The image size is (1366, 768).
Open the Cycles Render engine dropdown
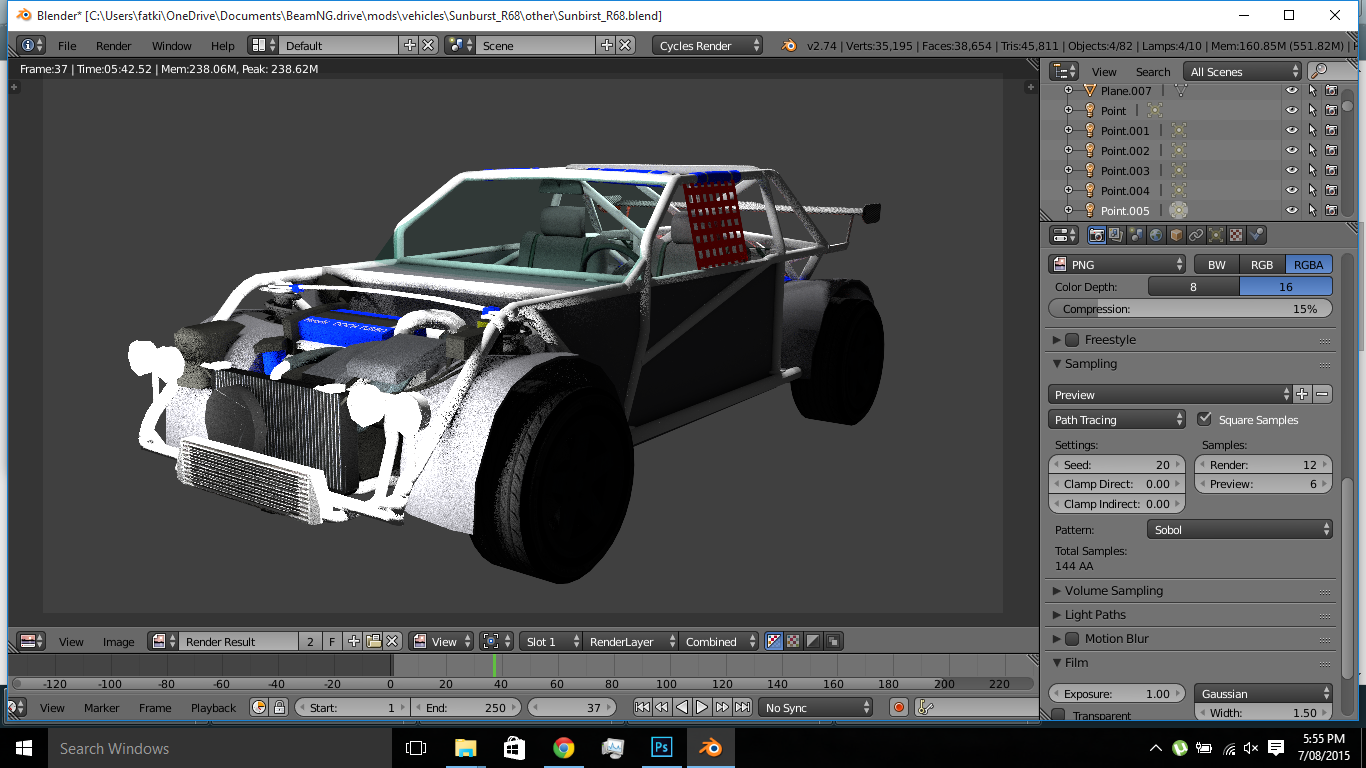(707, 45)
